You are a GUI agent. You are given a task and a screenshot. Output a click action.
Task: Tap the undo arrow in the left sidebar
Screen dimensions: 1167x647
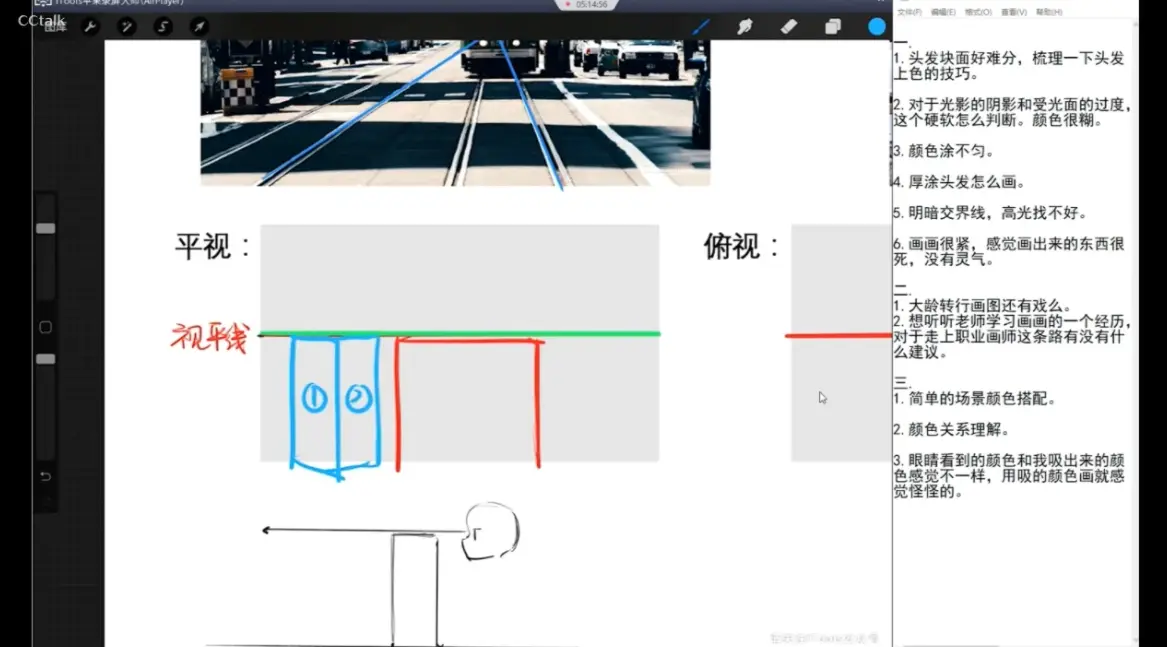point(44,479)
